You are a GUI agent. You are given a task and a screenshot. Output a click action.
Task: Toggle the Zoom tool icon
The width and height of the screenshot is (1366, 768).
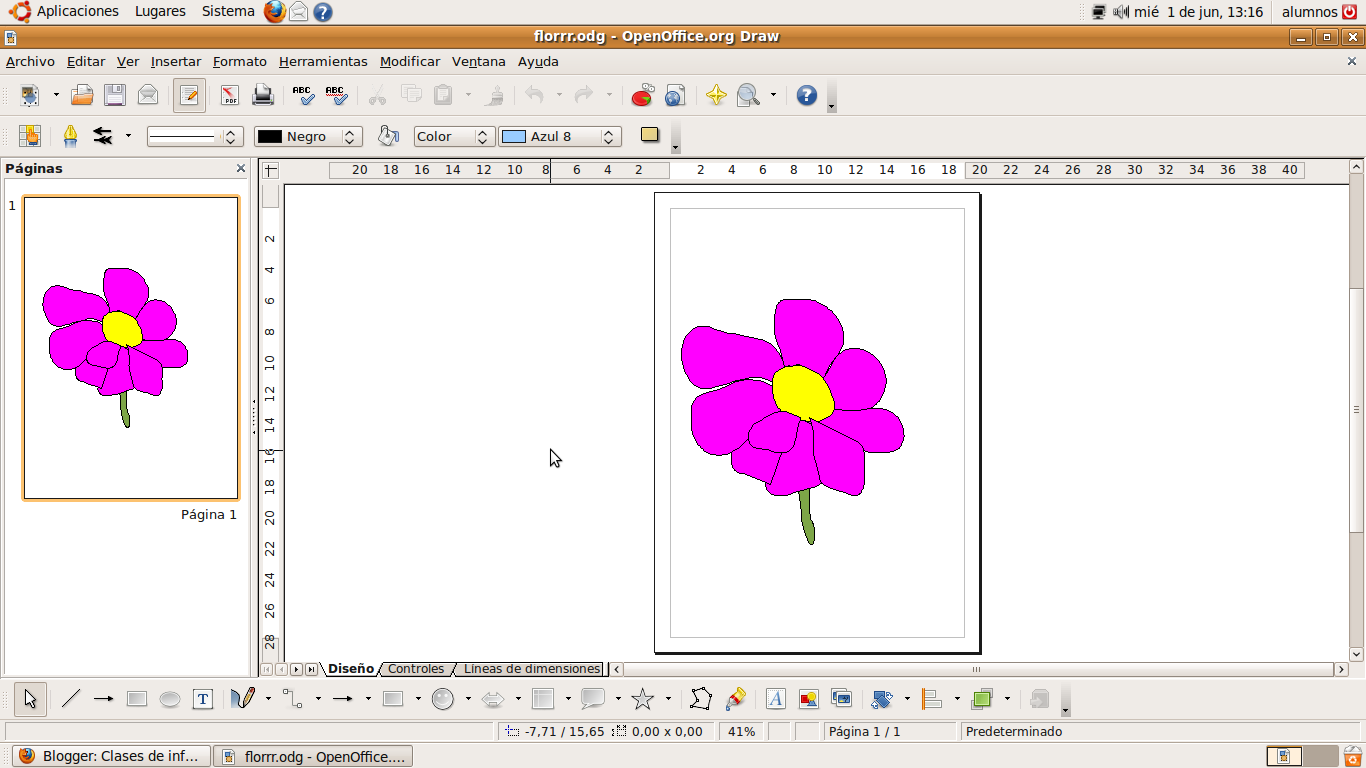746,95
